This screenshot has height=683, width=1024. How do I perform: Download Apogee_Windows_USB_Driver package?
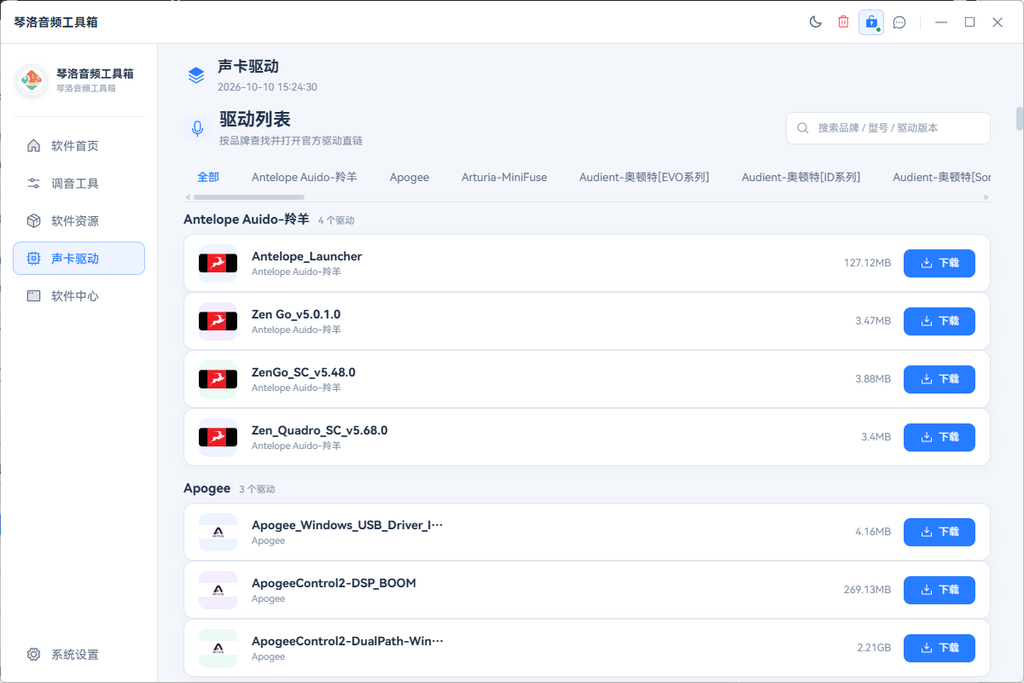tap(939, 532)
